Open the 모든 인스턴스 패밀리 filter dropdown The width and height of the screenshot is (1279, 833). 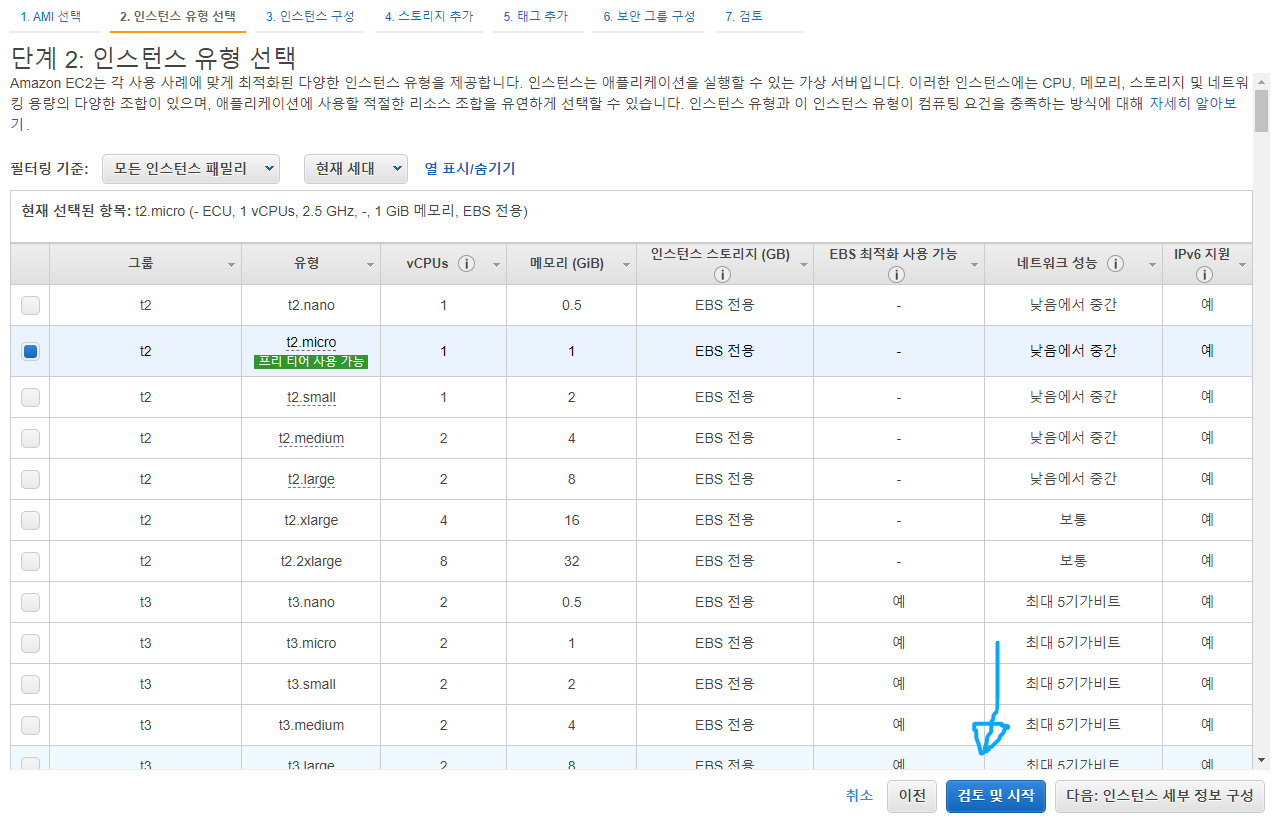coord(191,169)
